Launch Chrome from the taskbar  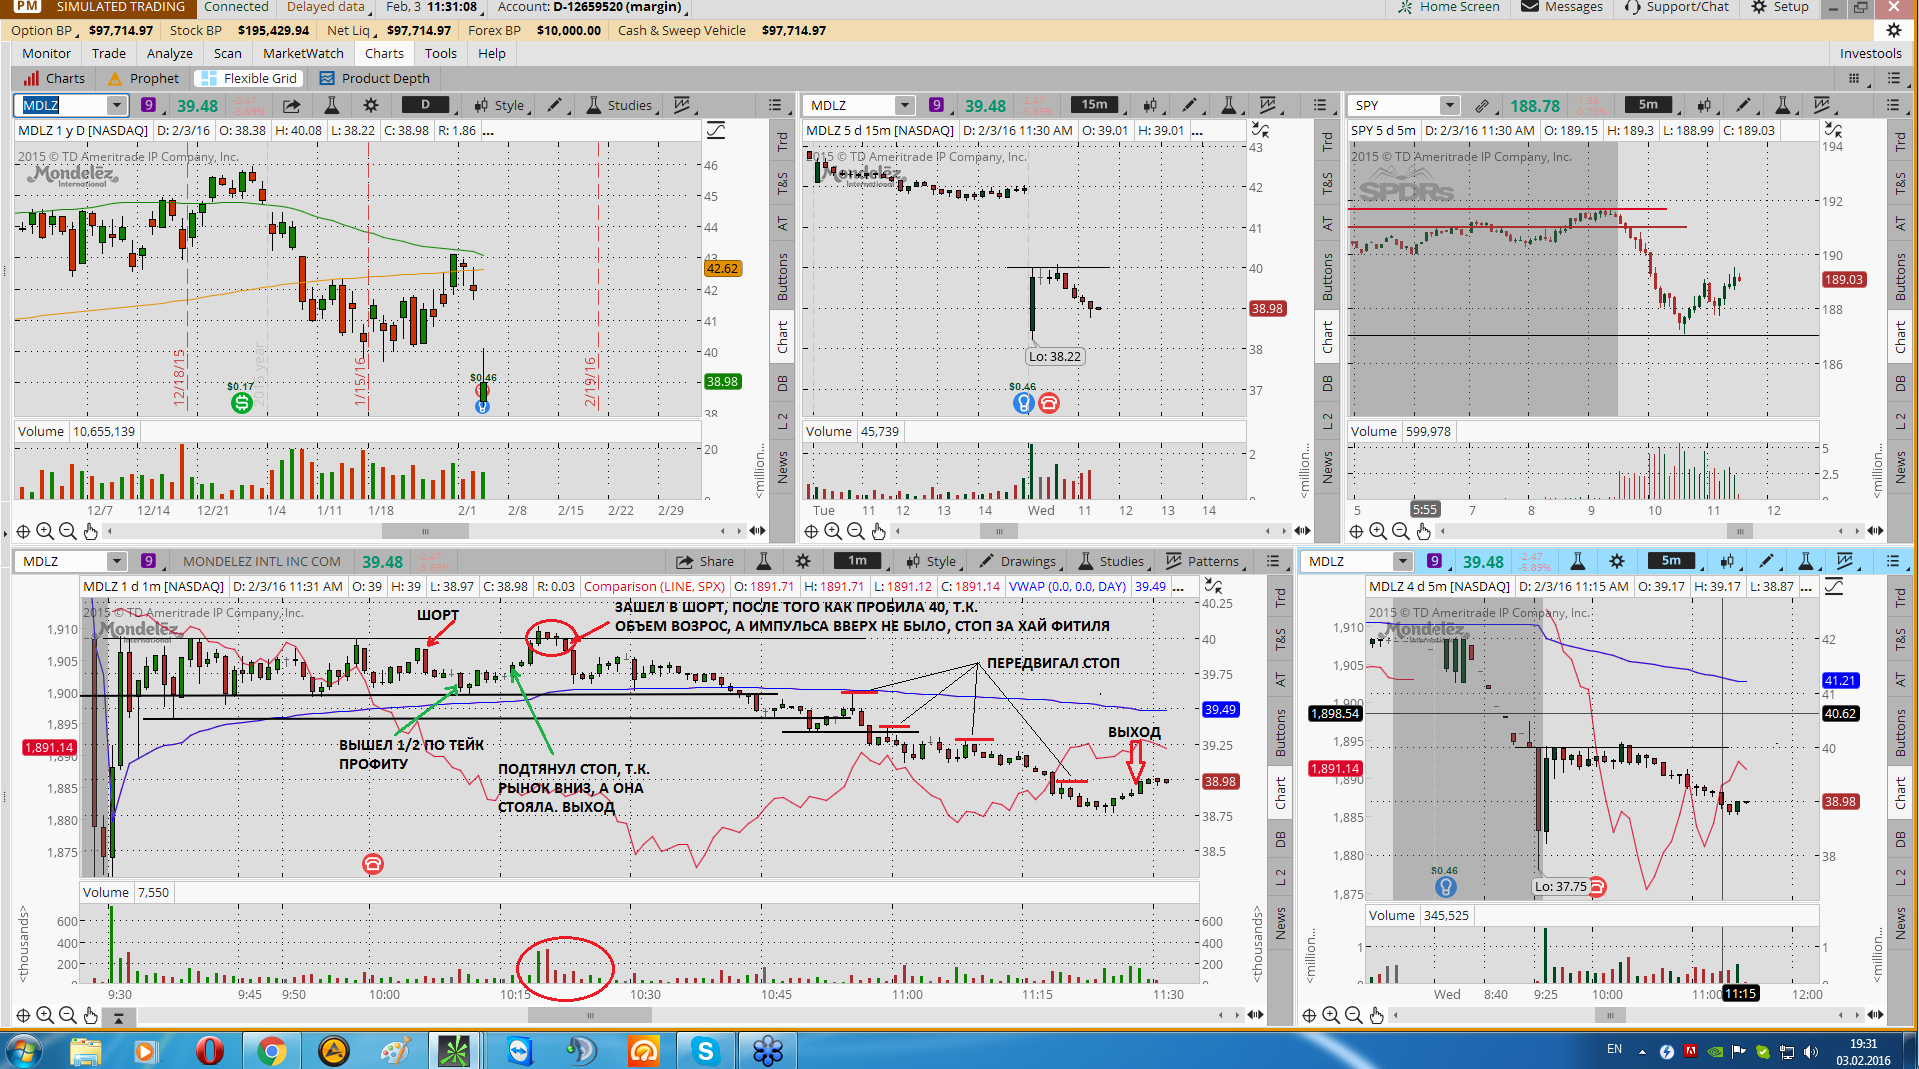pos(271,1051)
